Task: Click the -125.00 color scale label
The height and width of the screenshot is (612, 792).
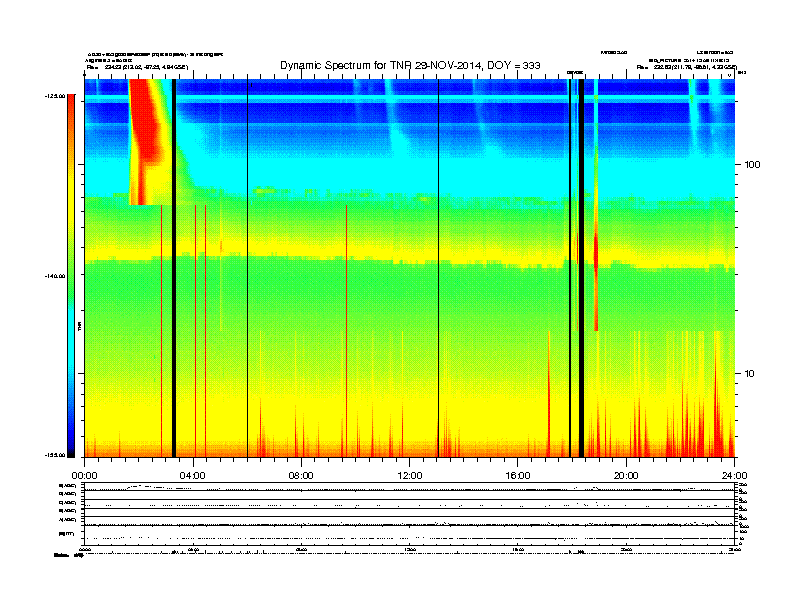Action: 55,96
